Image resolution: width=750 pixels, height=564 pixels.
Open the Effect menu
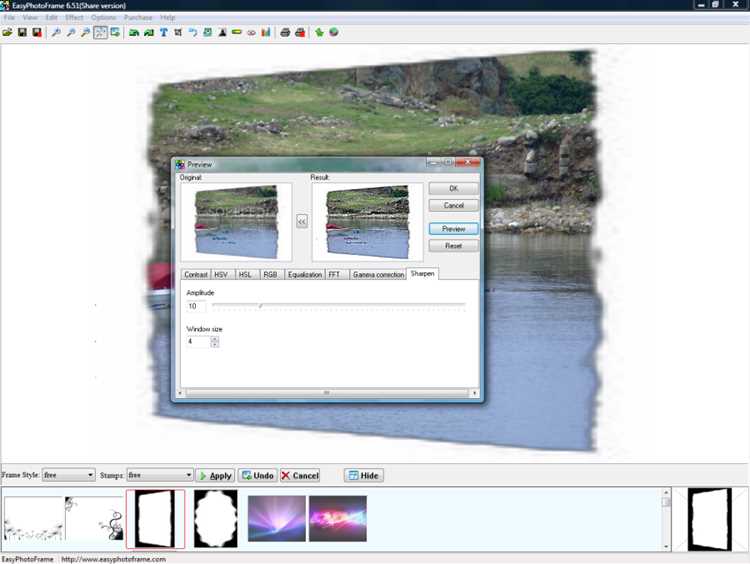tap(74, 17)
